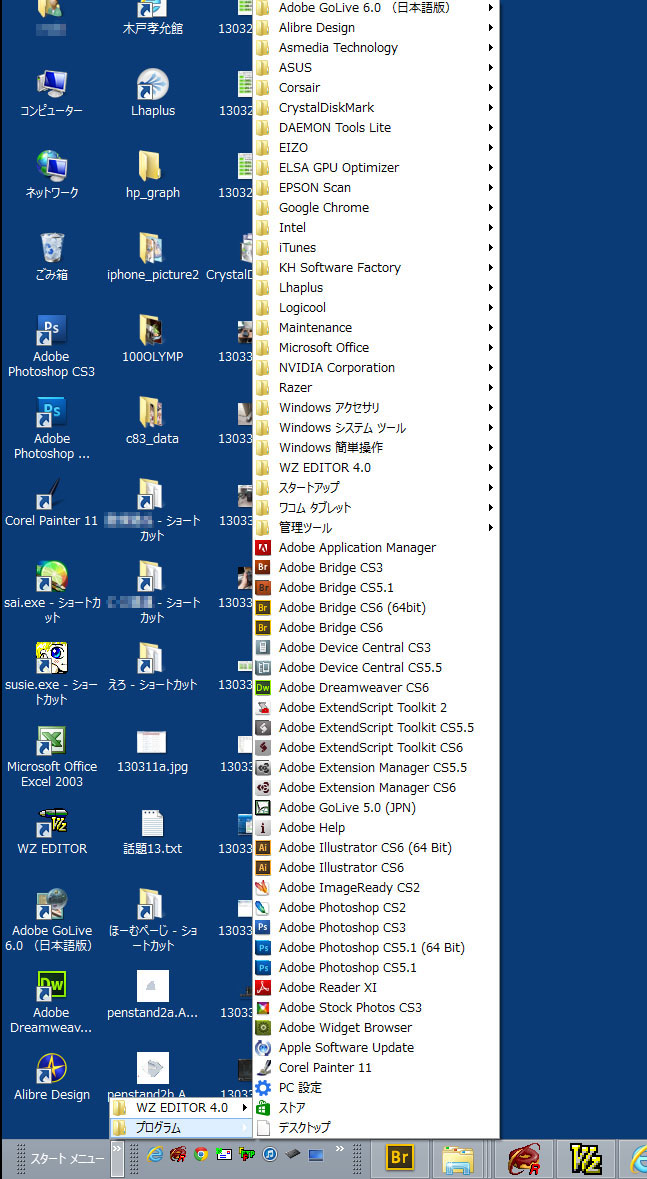Launch Corel Painter 11 from the menu

tap(376, 1068)
